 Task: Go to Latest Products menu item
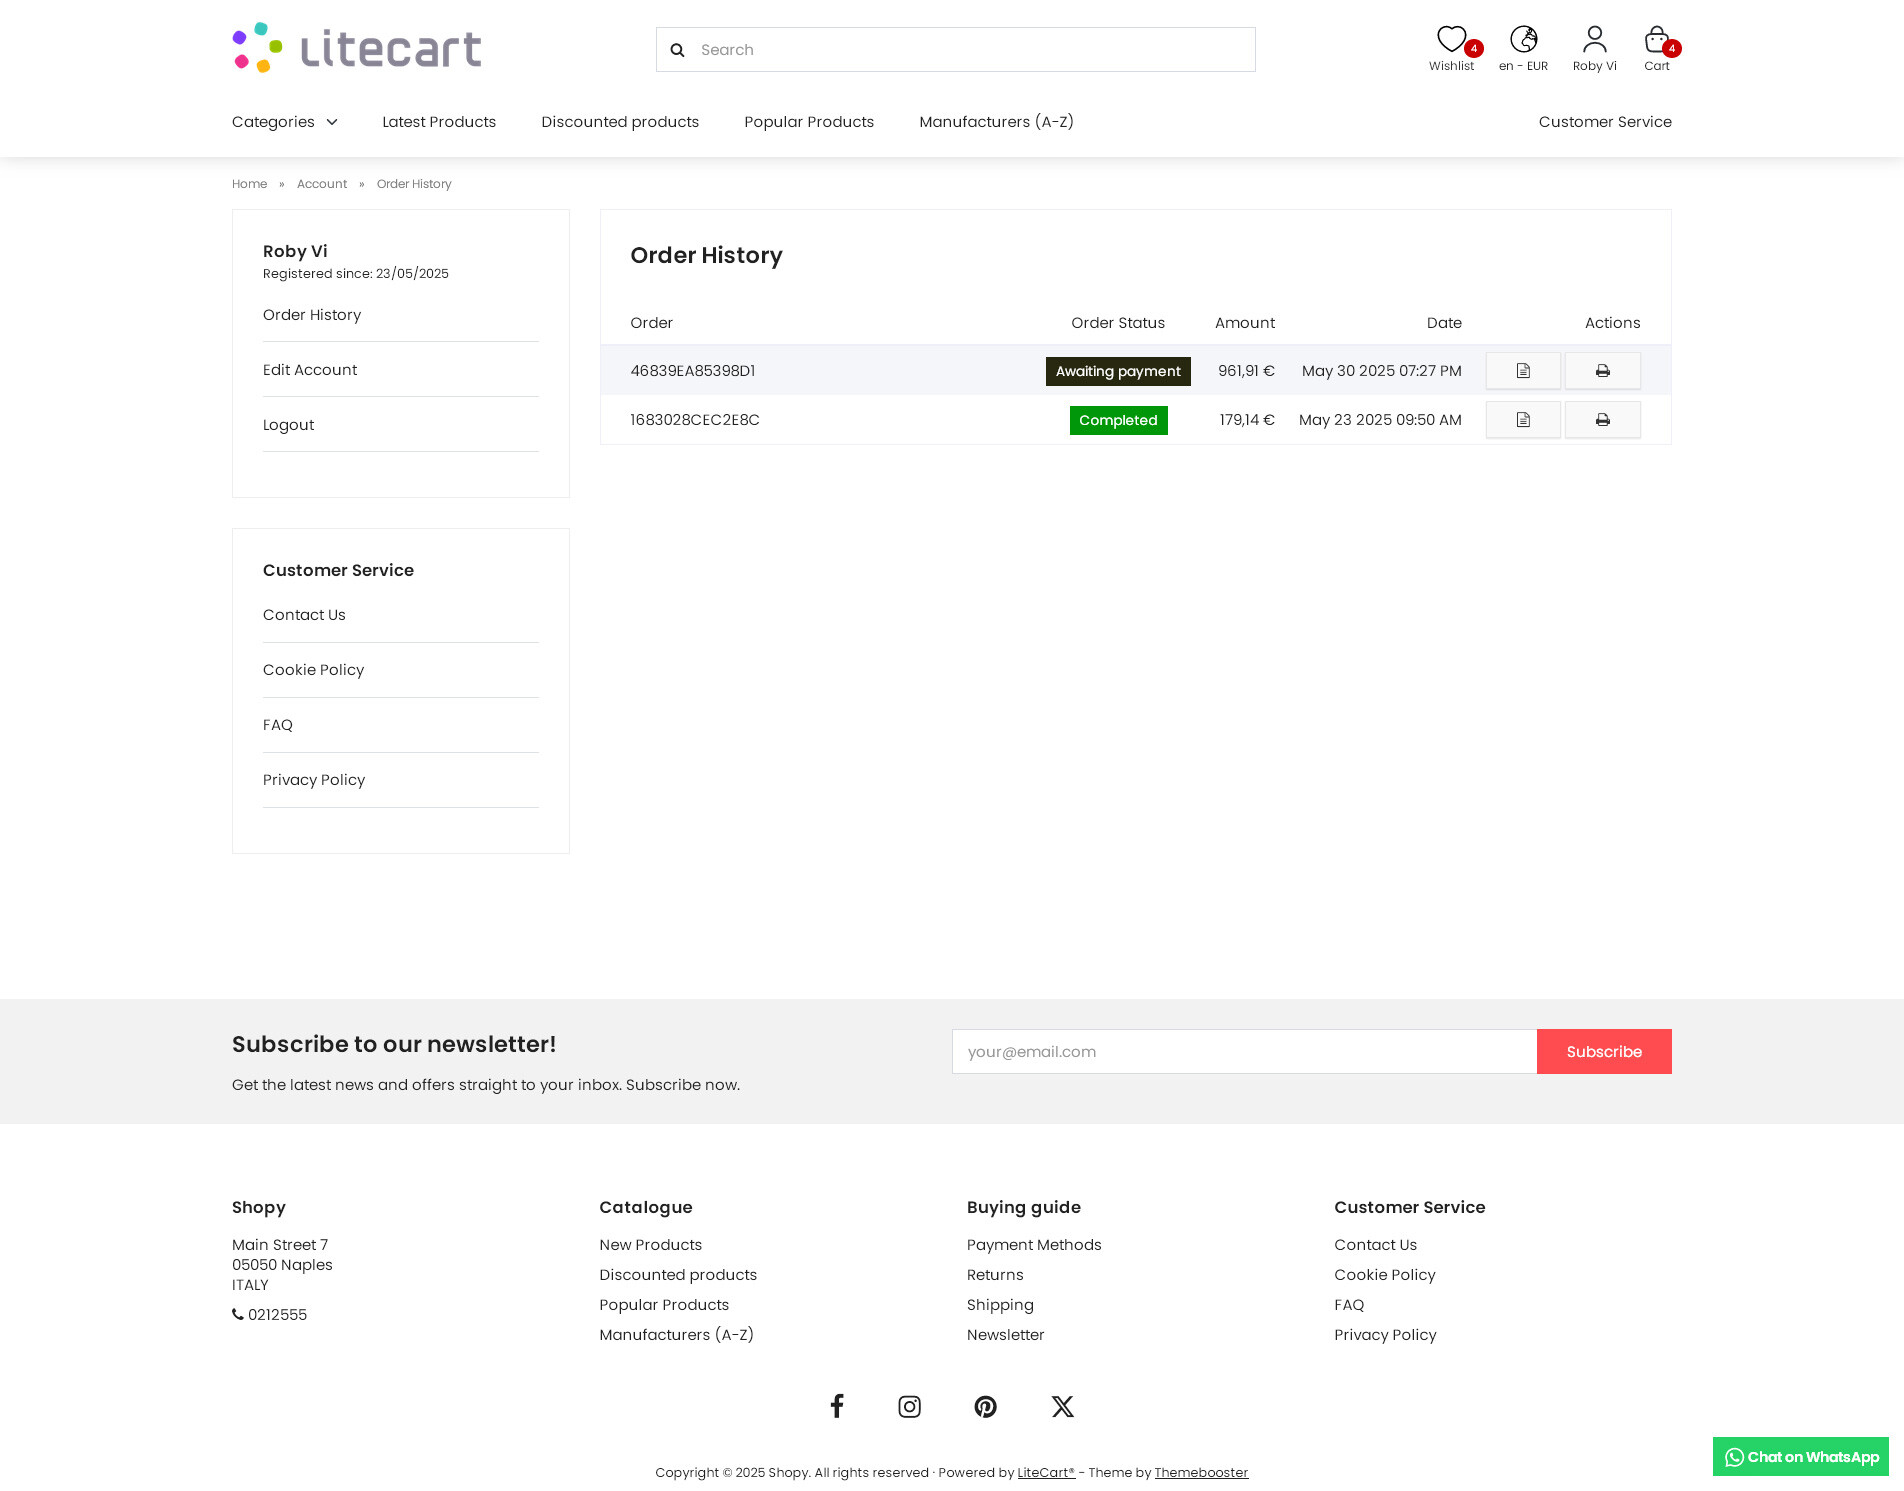[439, 122]
